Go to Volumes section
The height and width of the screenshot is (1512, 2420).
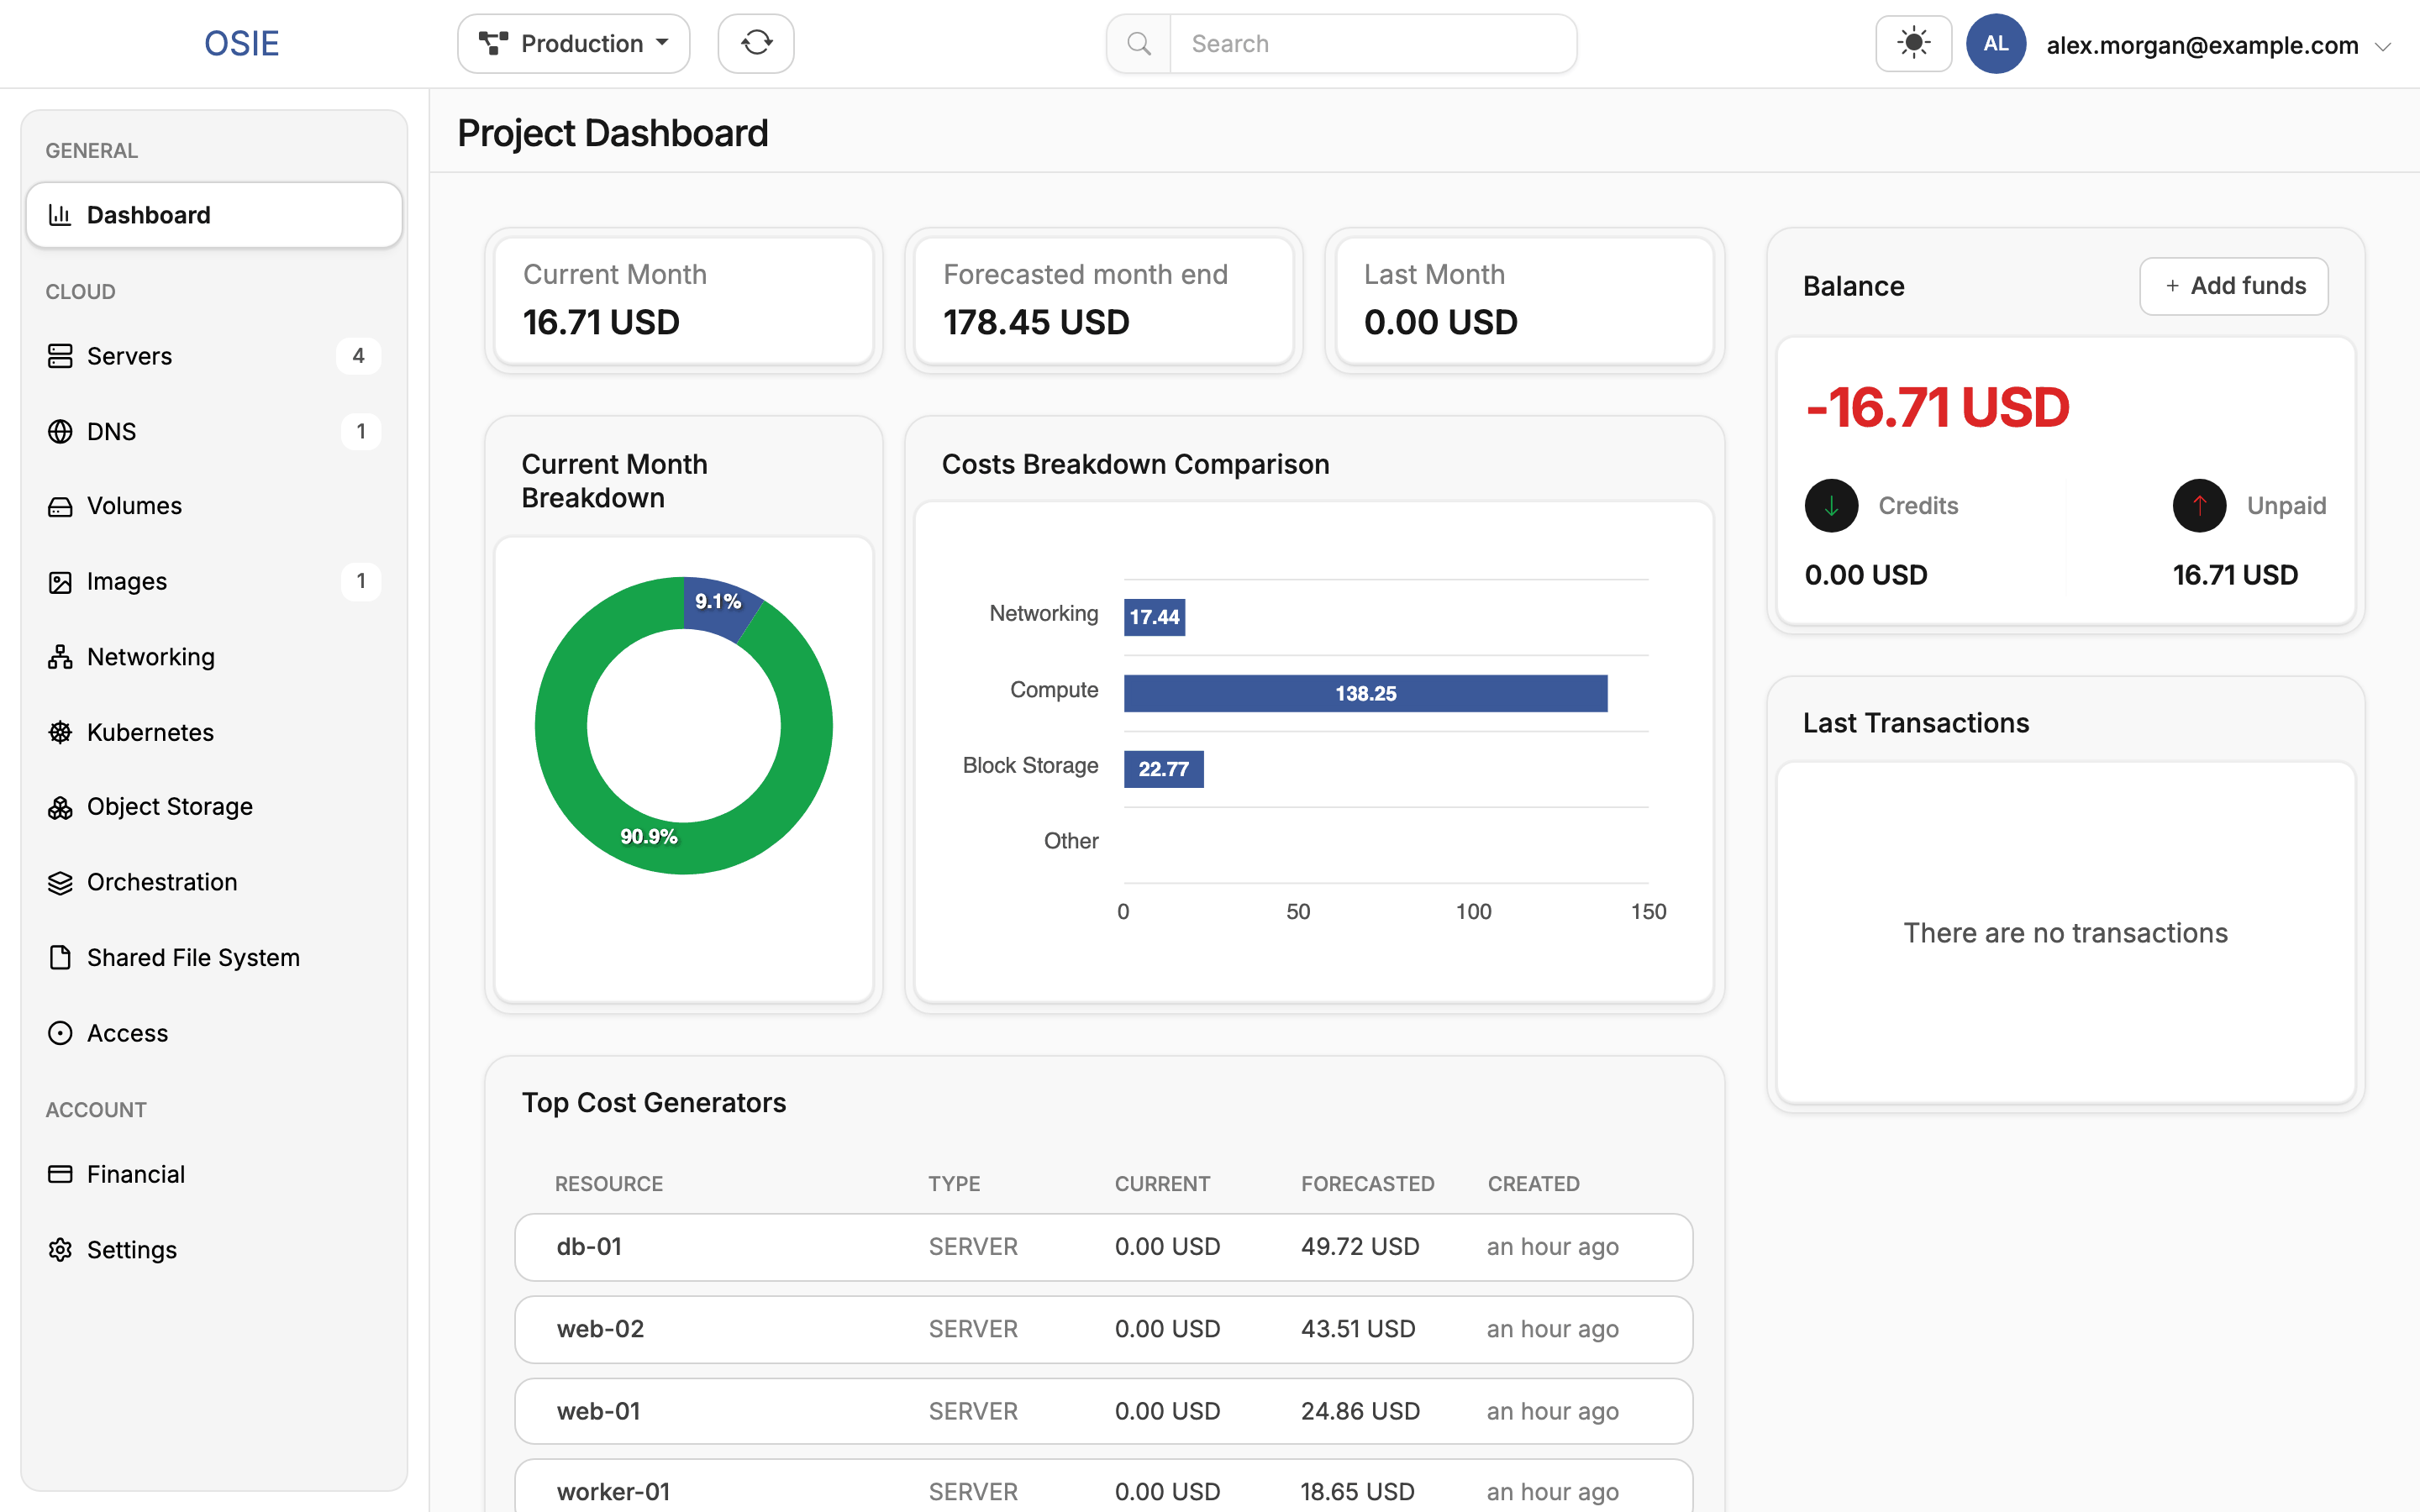pyautogui.click(x=214, y=506)
